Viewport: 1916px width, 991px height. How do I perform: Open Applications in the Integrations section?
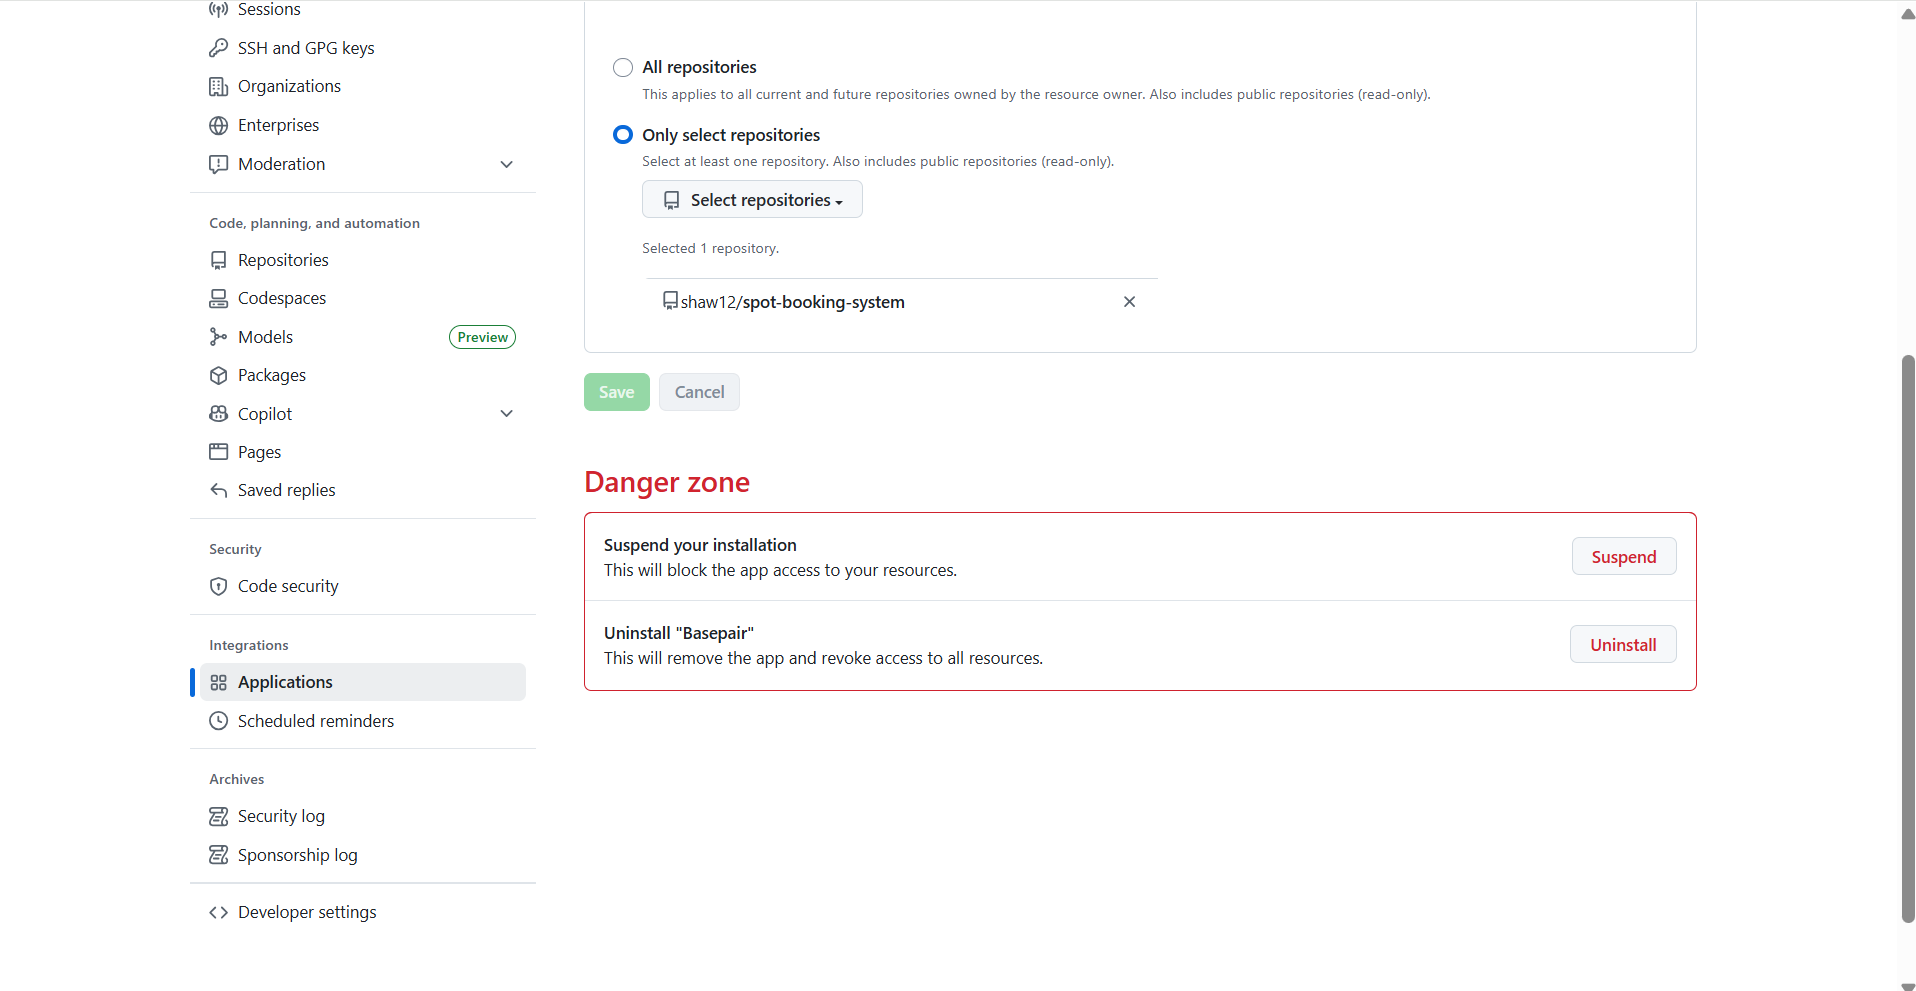[x=285, y=681]
